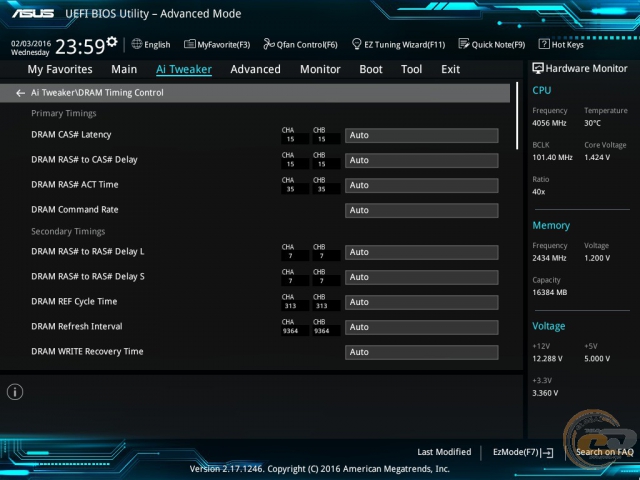Open DRAM RAS# to CAS# Delay Auto field

tap(422, 160)
